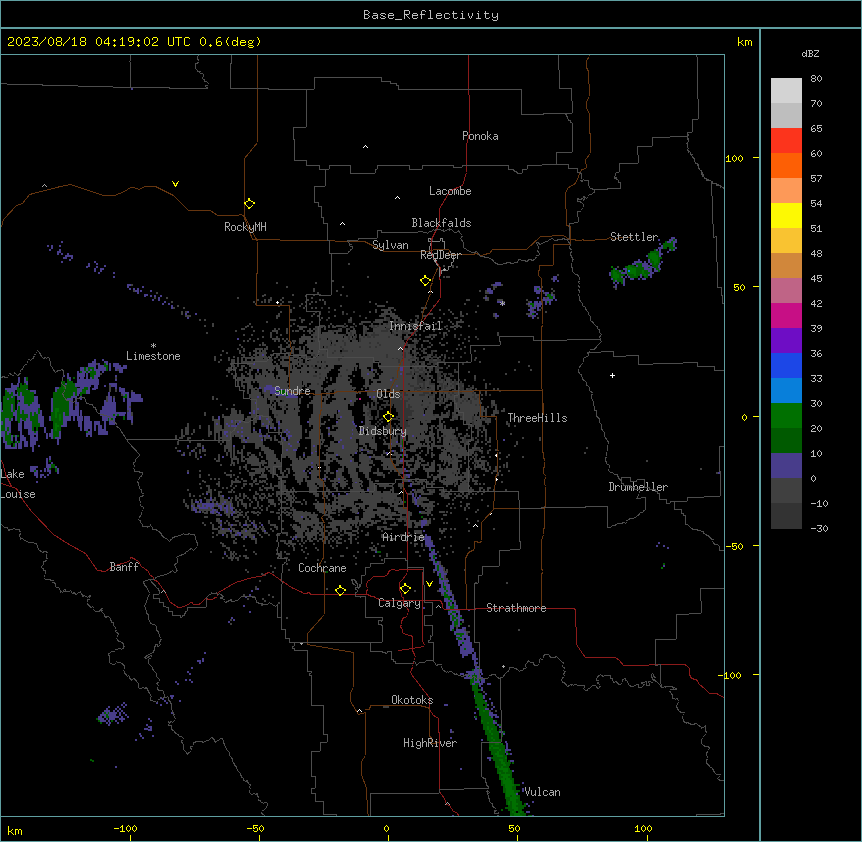This screenshot has width=862, height=842.
Task: Click the Okotoks town label
Action: pyautogui.click(x=412, y=700)
